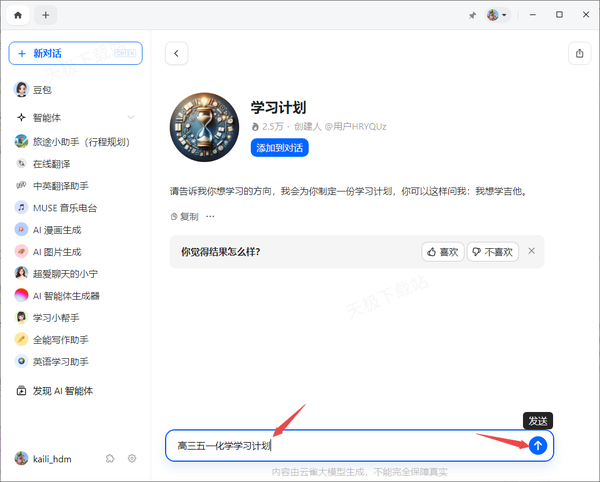Open the settings gear beside kaili_hdm
The image size is (600, 482).
pyautogui.click(x=132, y=458)
